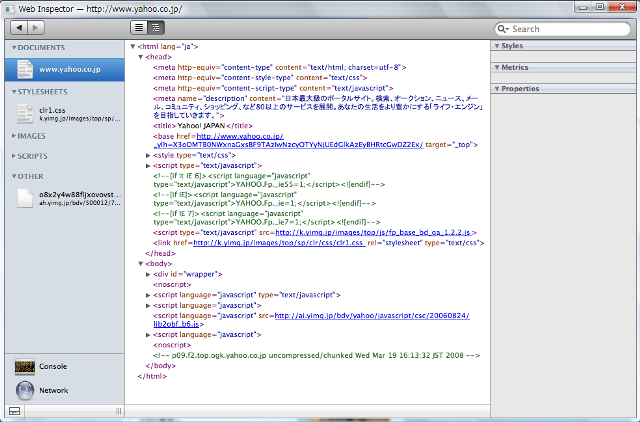Select the clr1.css stylesheet icon
This screenshot has height=422, width=640.
(x=24, y=114)
